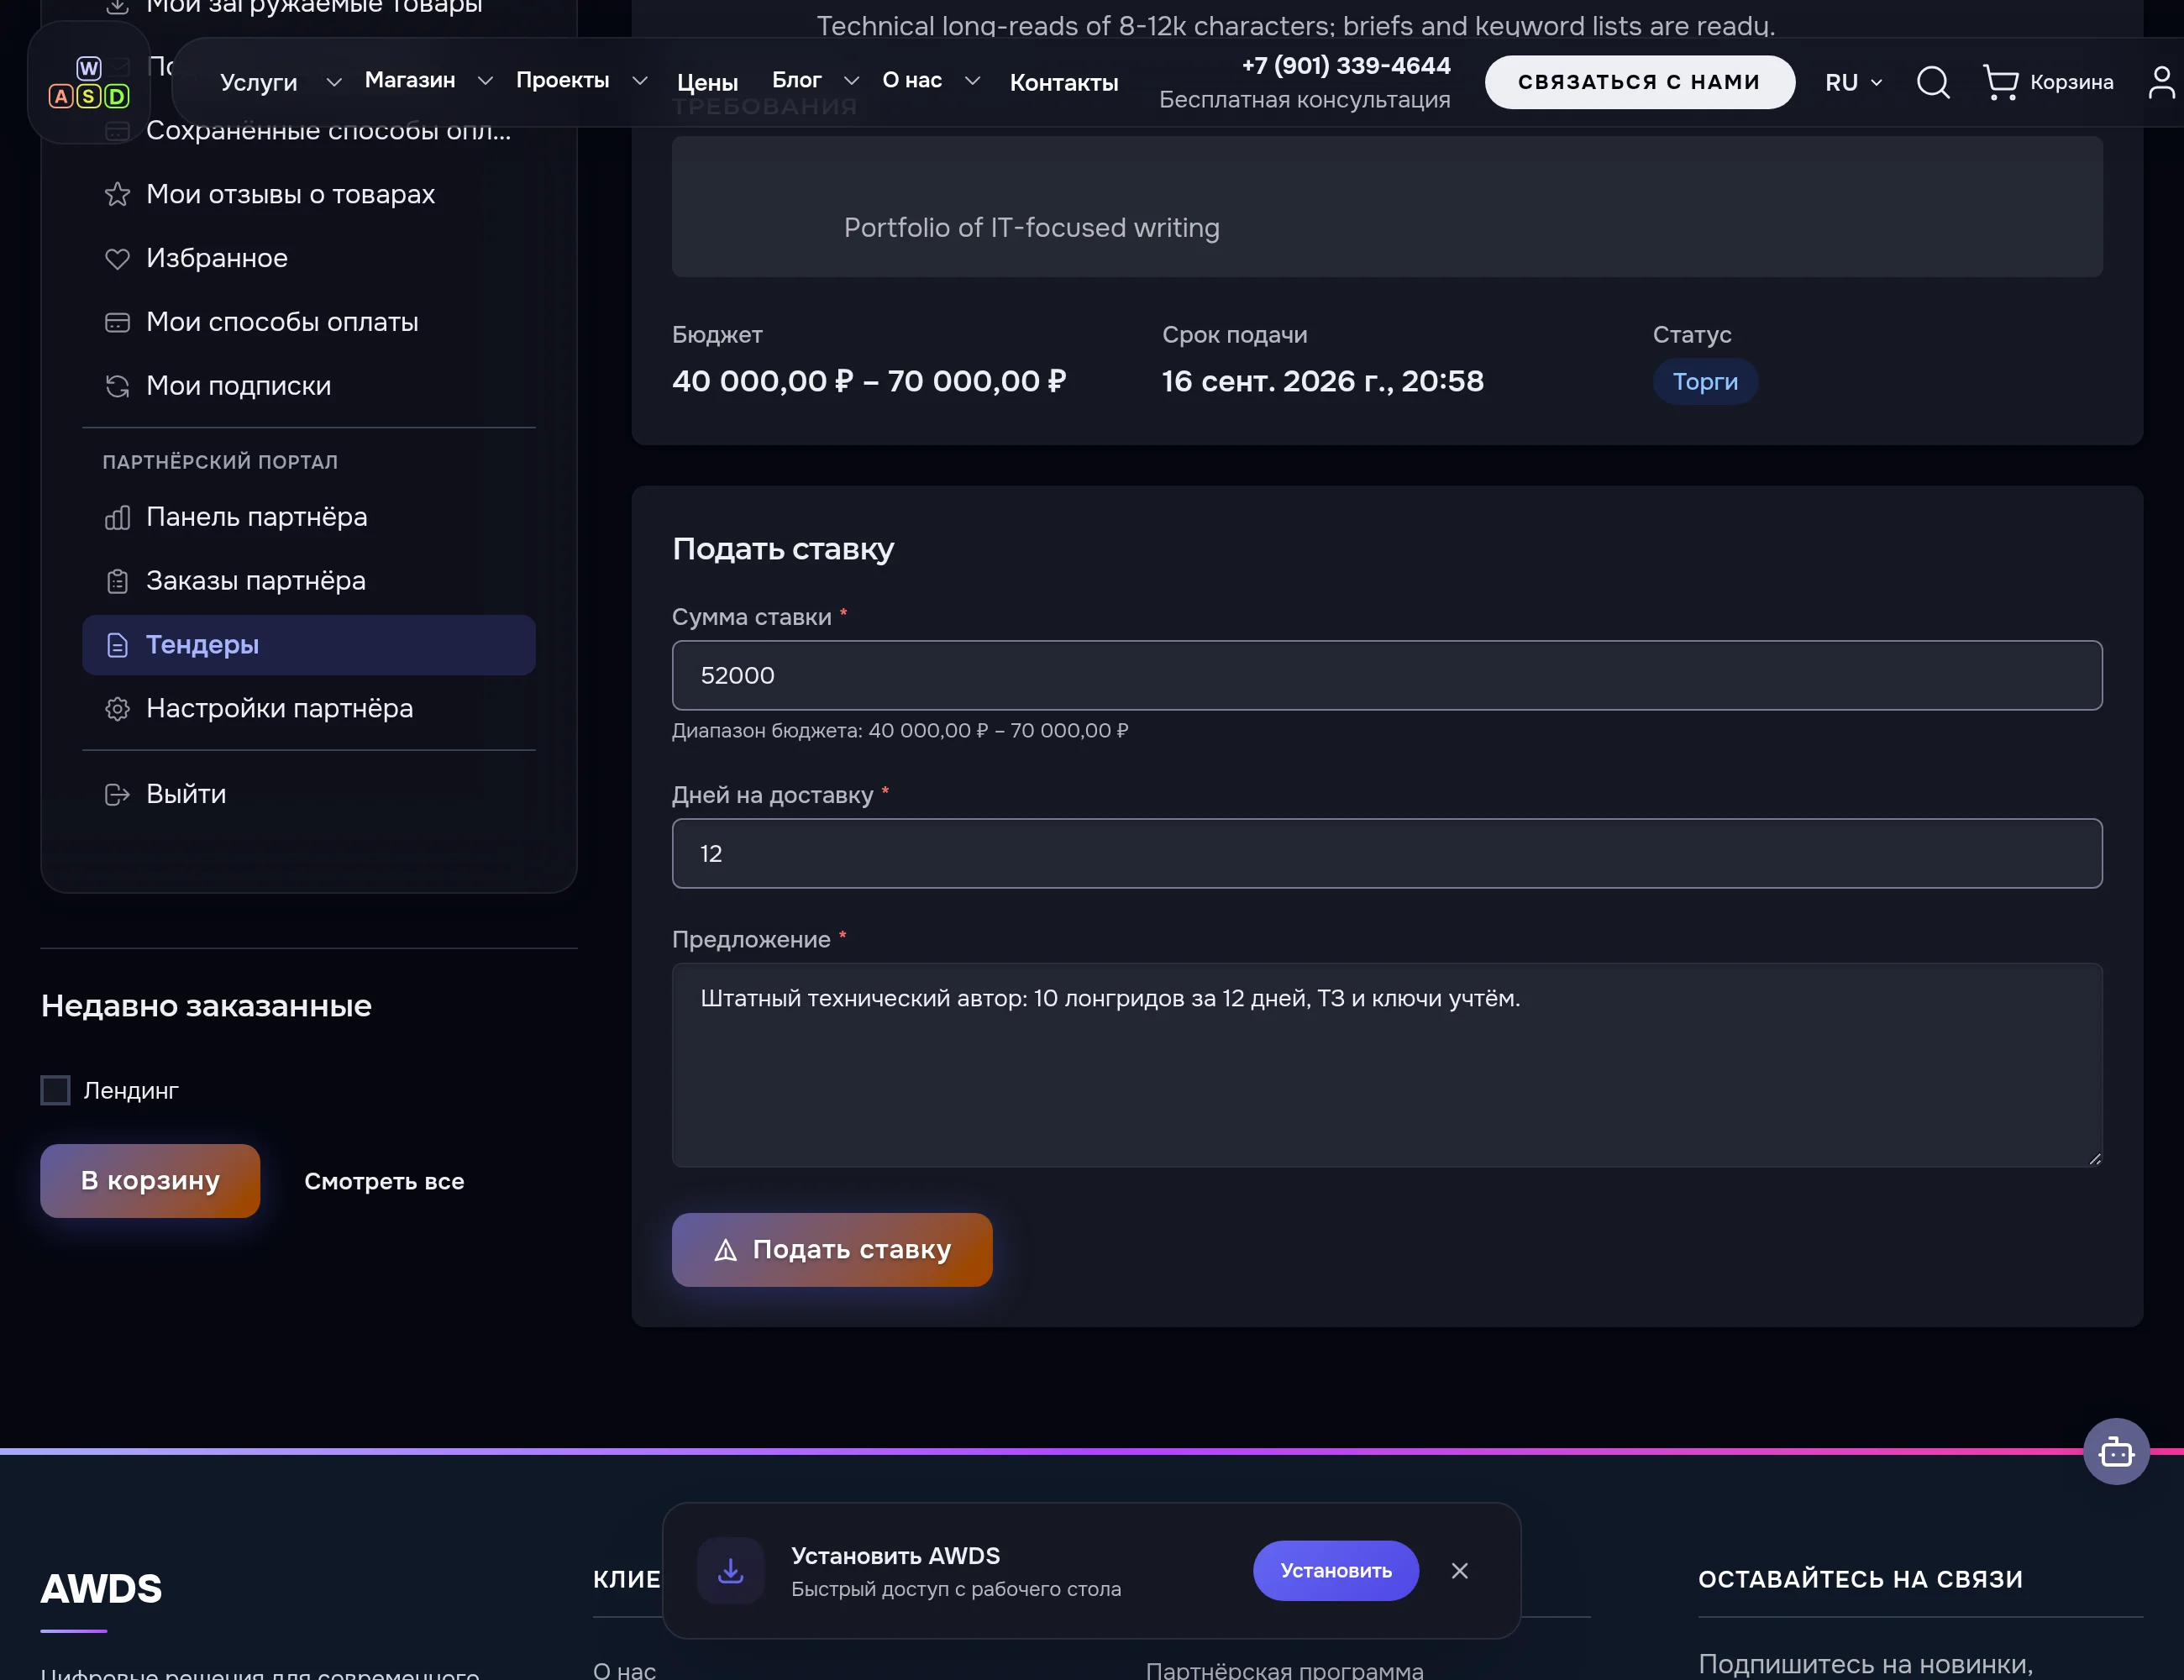
Task: Expand the Услуги dropdown menu
Action: coord(334,82)
